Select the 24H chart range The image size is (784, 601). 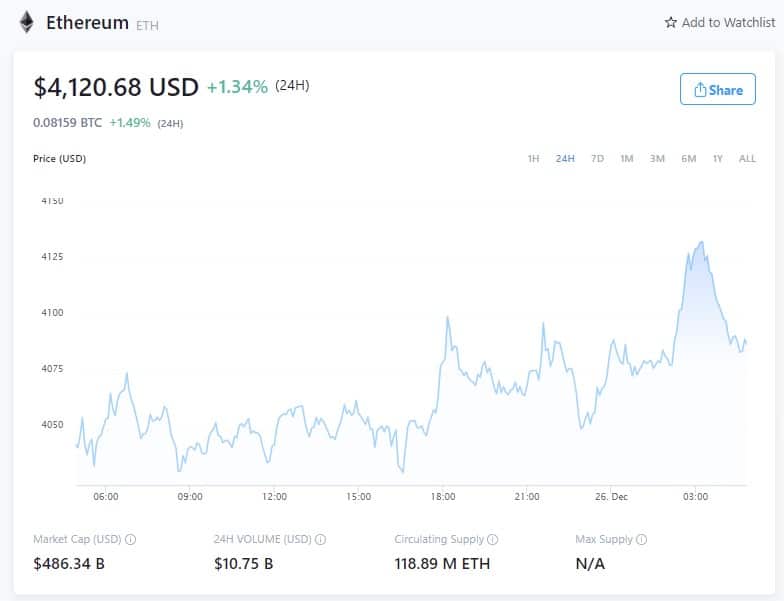pos(565,158)
